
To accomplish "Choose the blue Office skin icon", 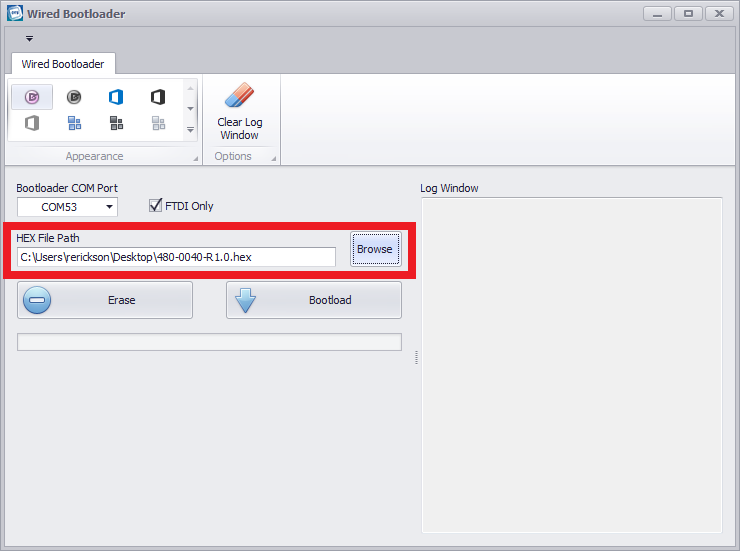I will pos(116,97).
